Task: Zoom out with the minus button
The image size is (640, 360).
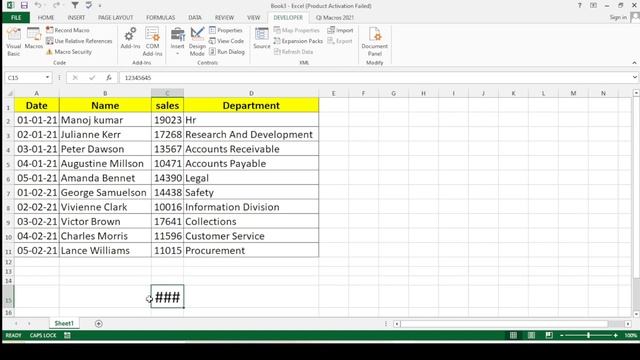Action: coord(562,336)
